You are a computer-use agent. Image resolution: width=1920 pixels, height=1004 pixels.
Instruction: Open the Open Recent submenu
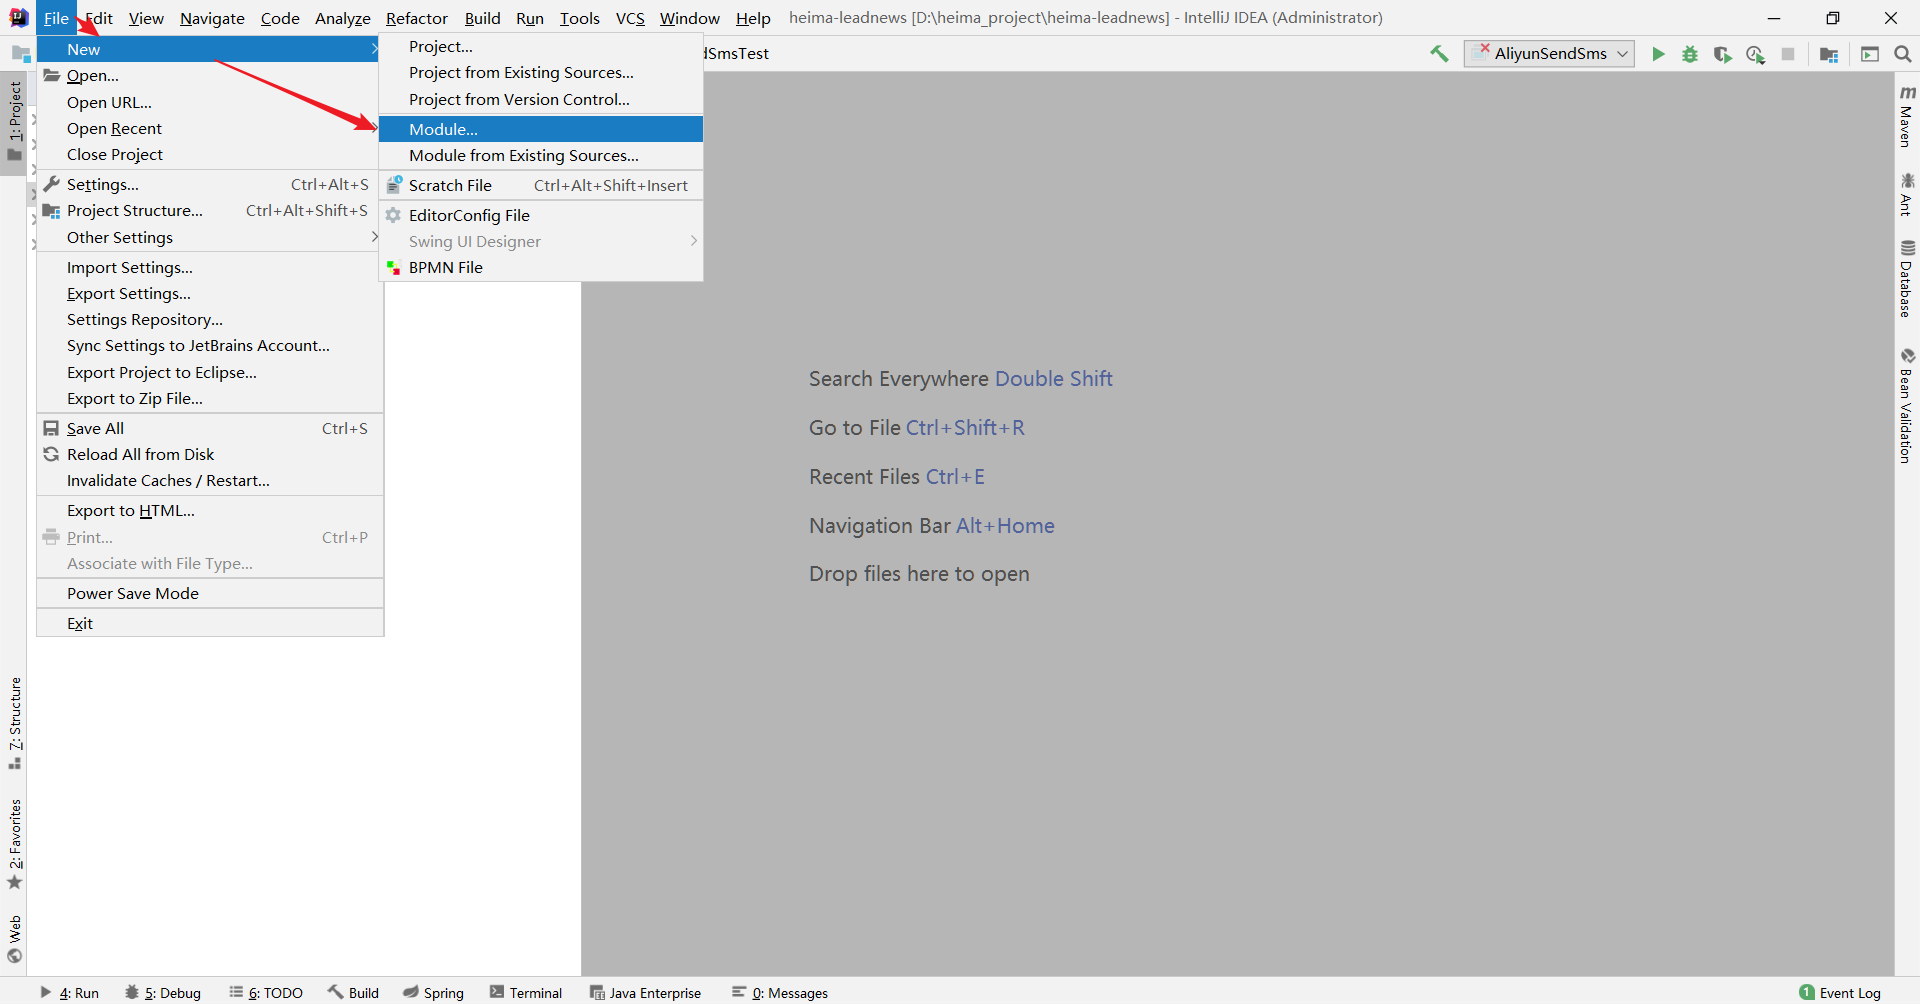[x=208, y=128]
